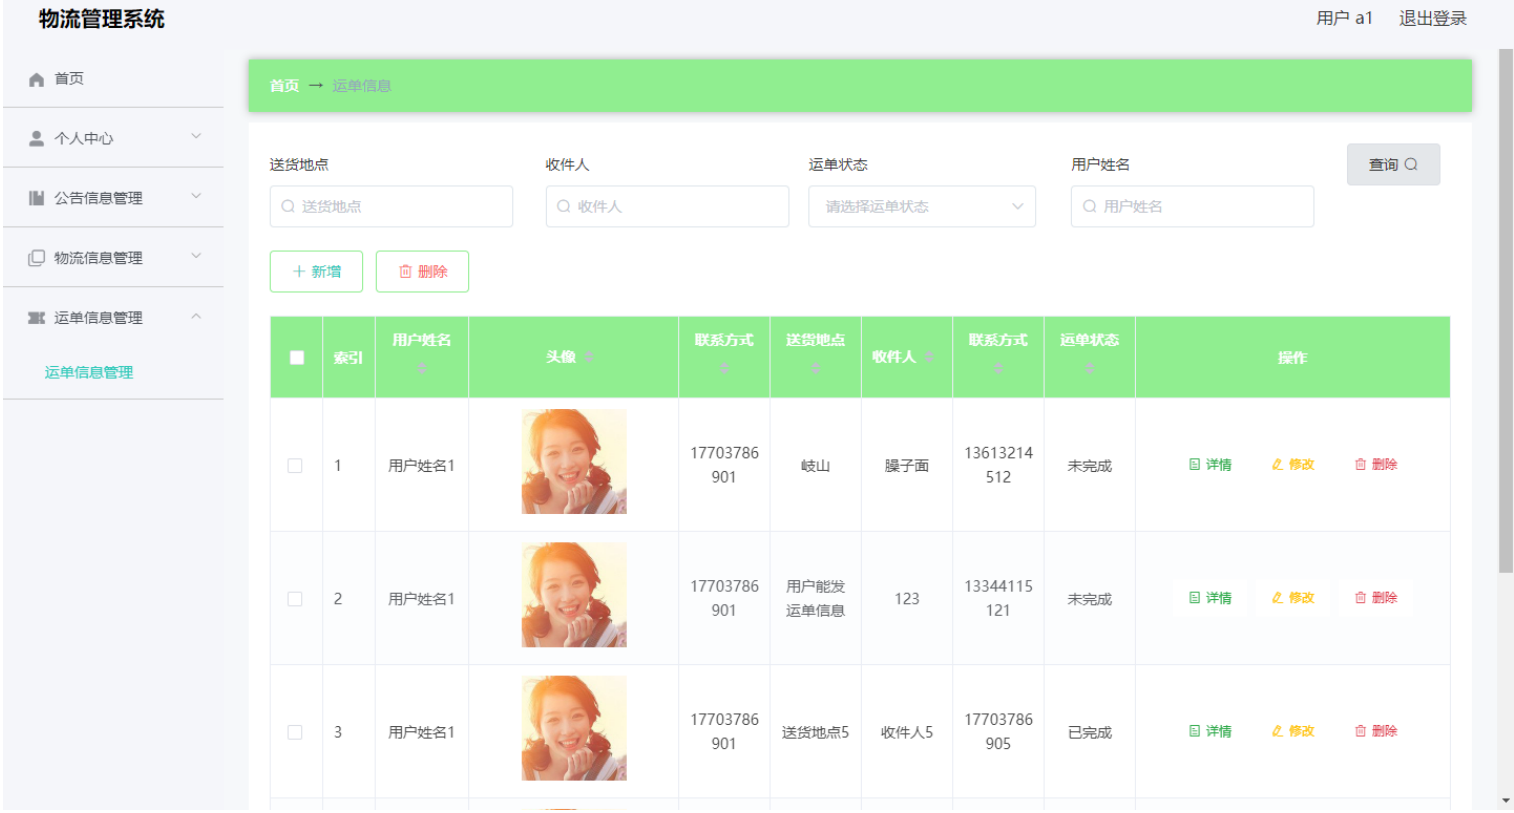
Task: Select the 运单信息管理 submenu item
Action: tap(89, 373)
